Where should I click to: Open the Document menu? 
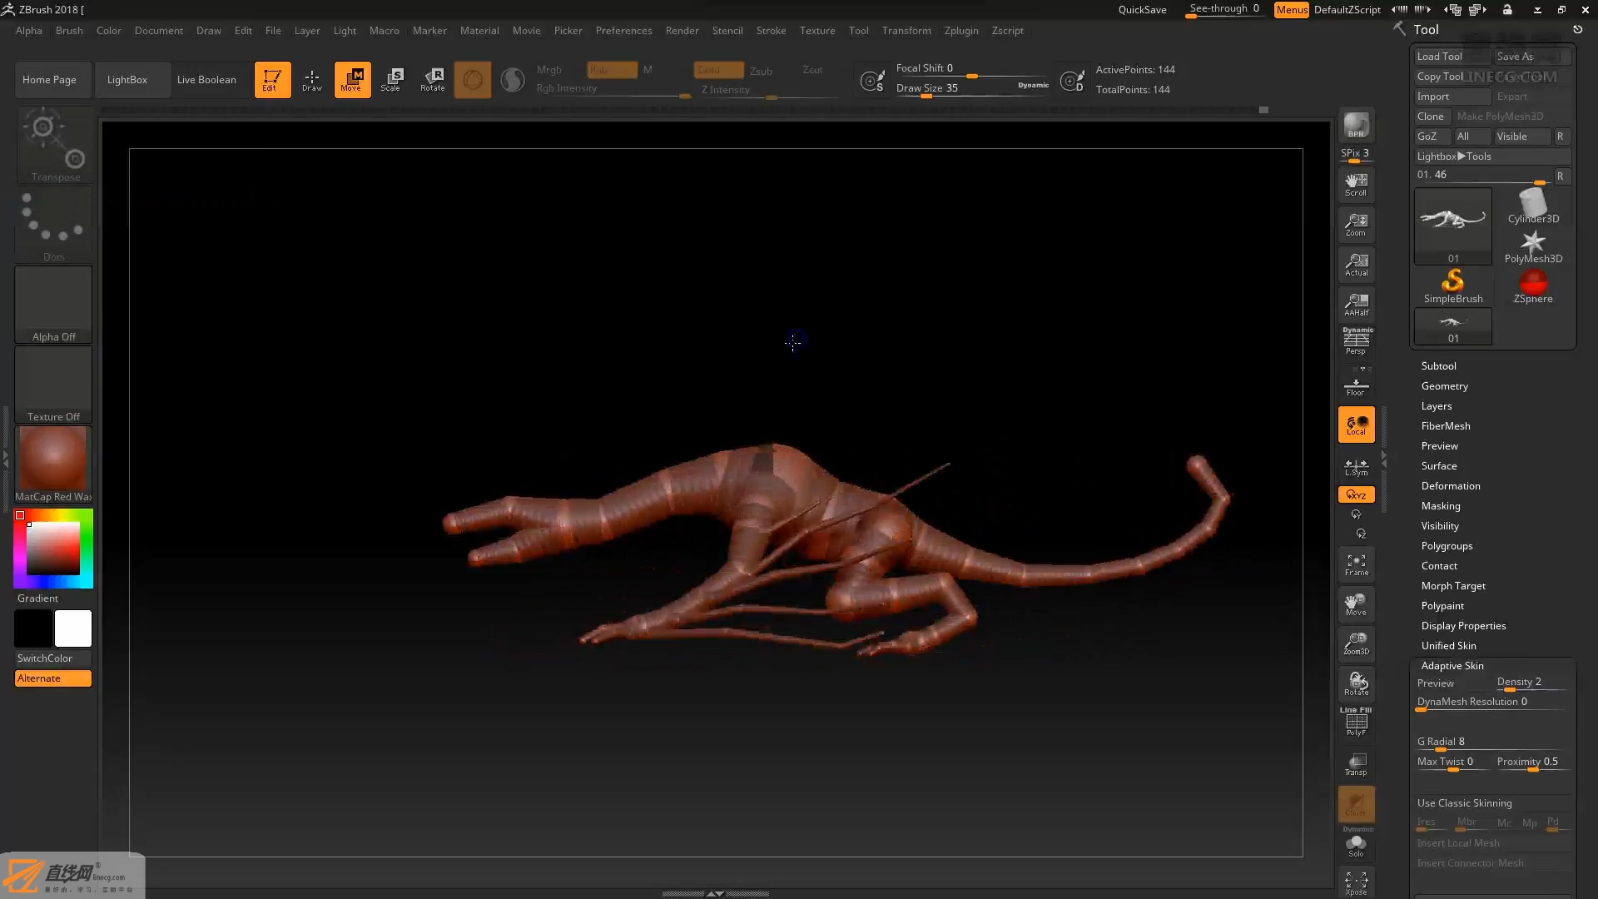(x=159, y=30)
